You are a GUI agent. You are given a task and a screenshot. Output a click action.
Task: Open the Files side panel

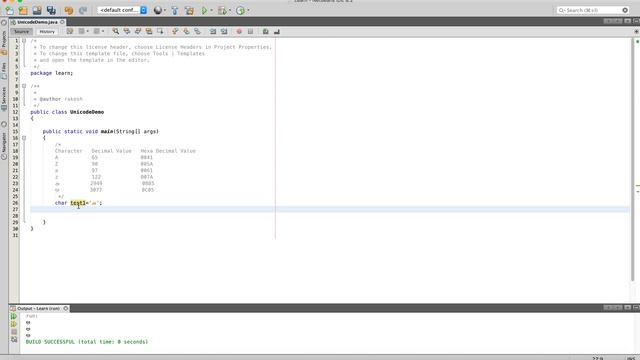(x=4, y=71)
